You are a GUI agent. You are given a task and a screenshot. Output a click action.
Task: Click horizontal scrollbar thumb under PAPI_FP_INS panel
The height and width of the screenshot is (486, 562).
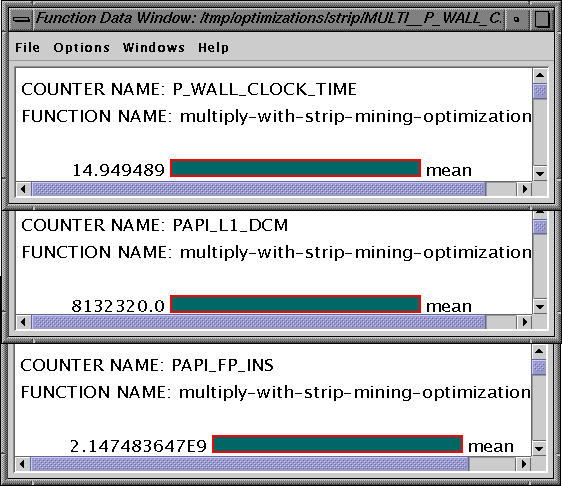[x=250, y=464]
